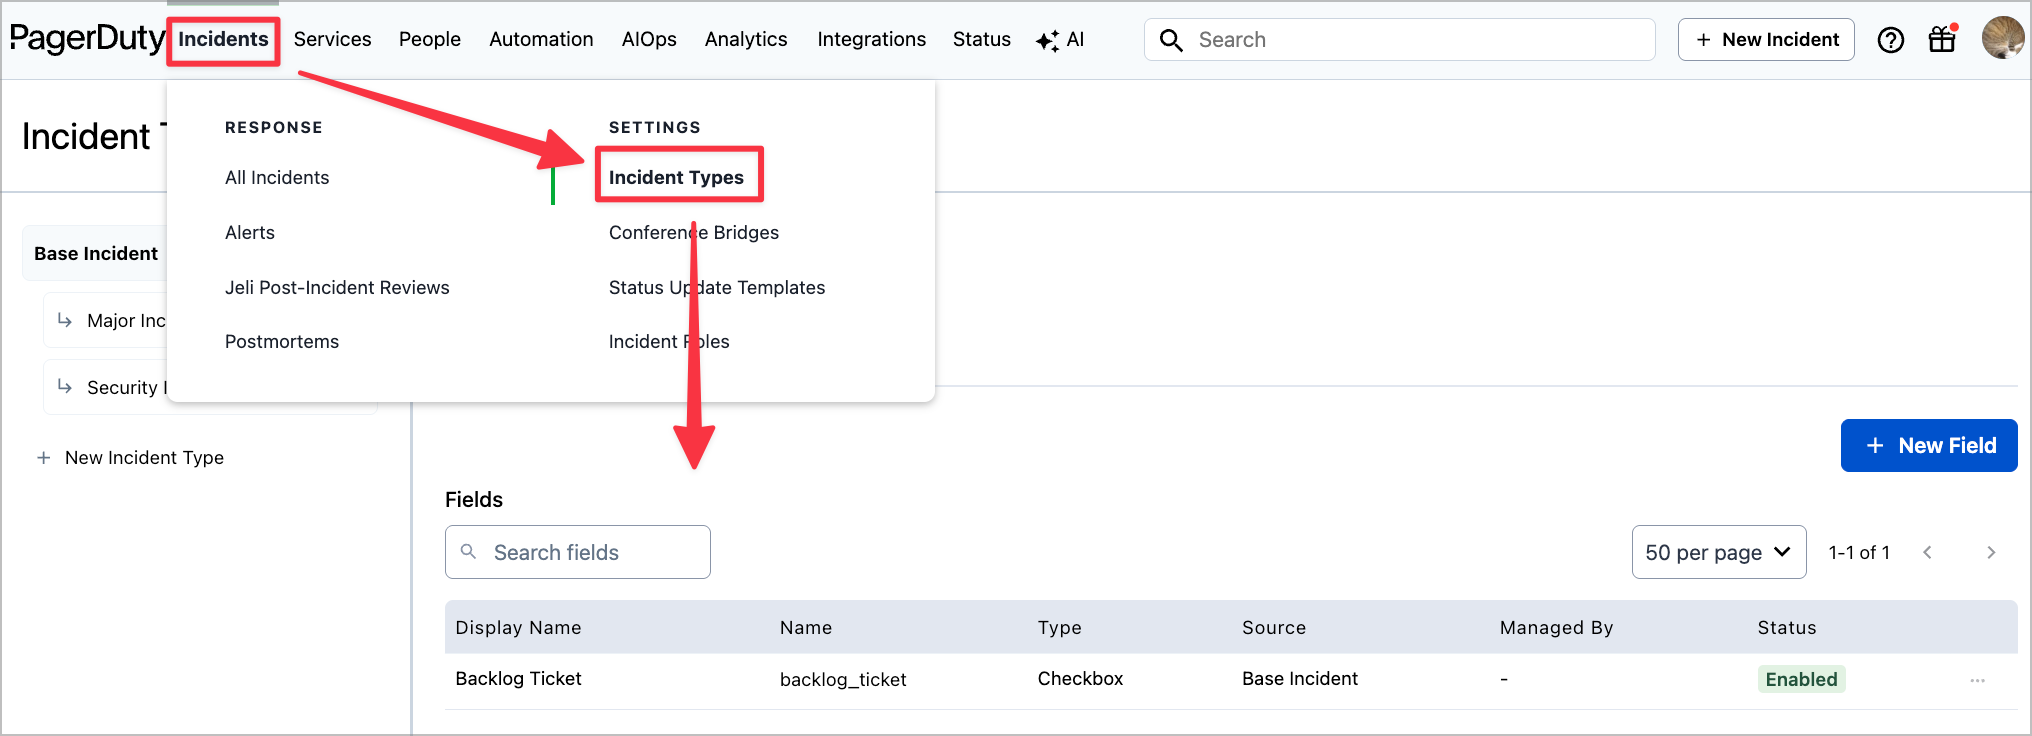Select Alerts in the dropdown
This screenshot has height=736, width=2032.
(x=250, y=232)
